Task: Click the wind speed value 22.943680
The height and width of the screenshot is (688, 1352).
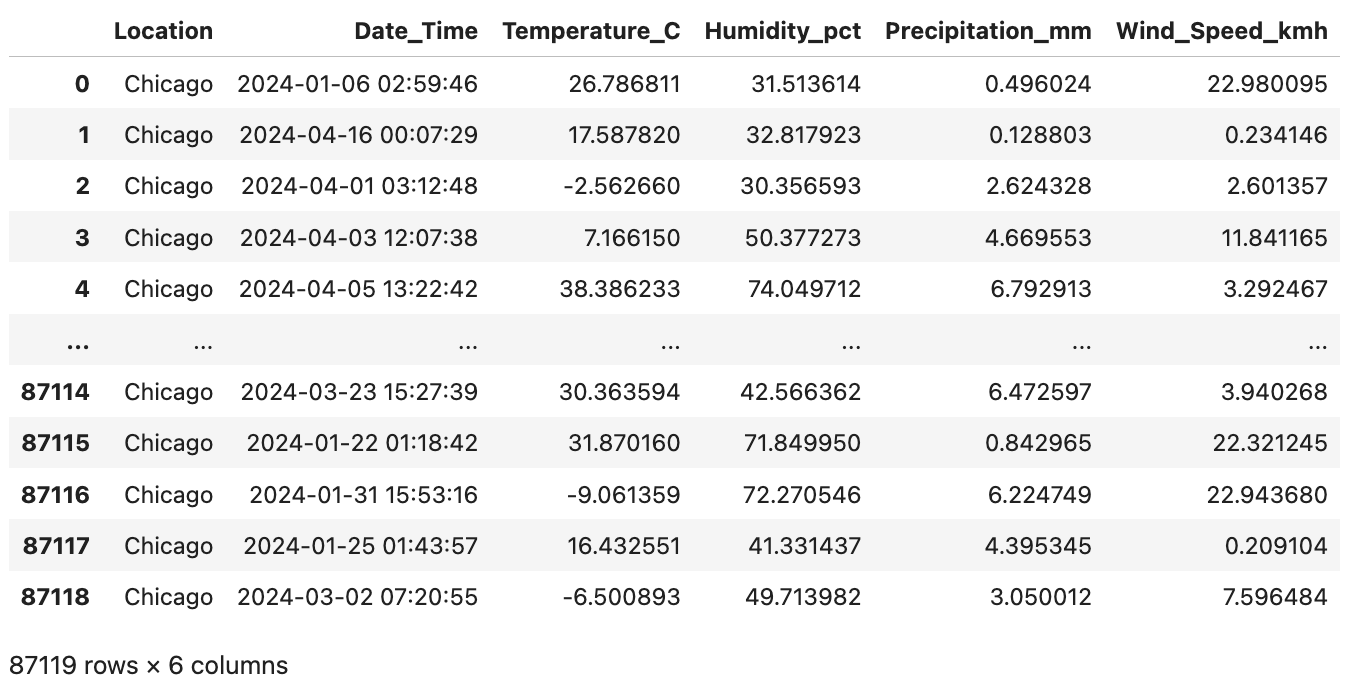Action: coord(1270,495)
